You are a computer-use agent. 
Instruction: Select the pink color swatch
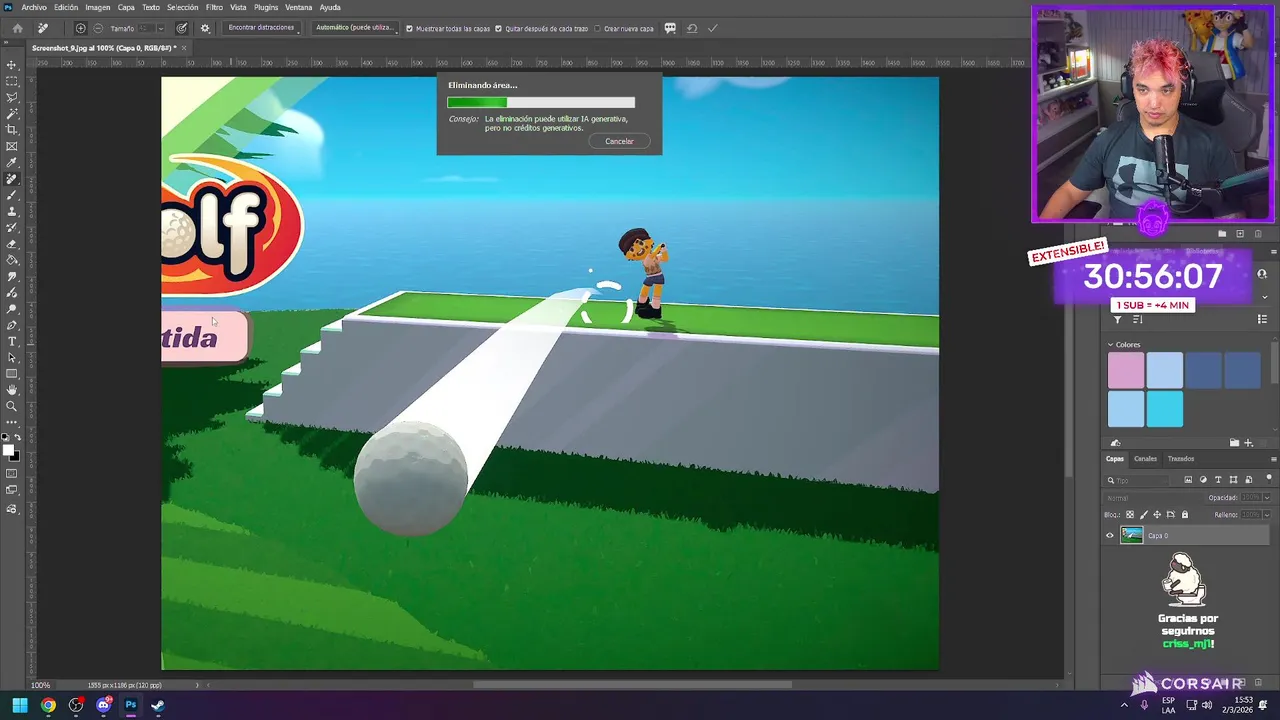pos(1126,370)
